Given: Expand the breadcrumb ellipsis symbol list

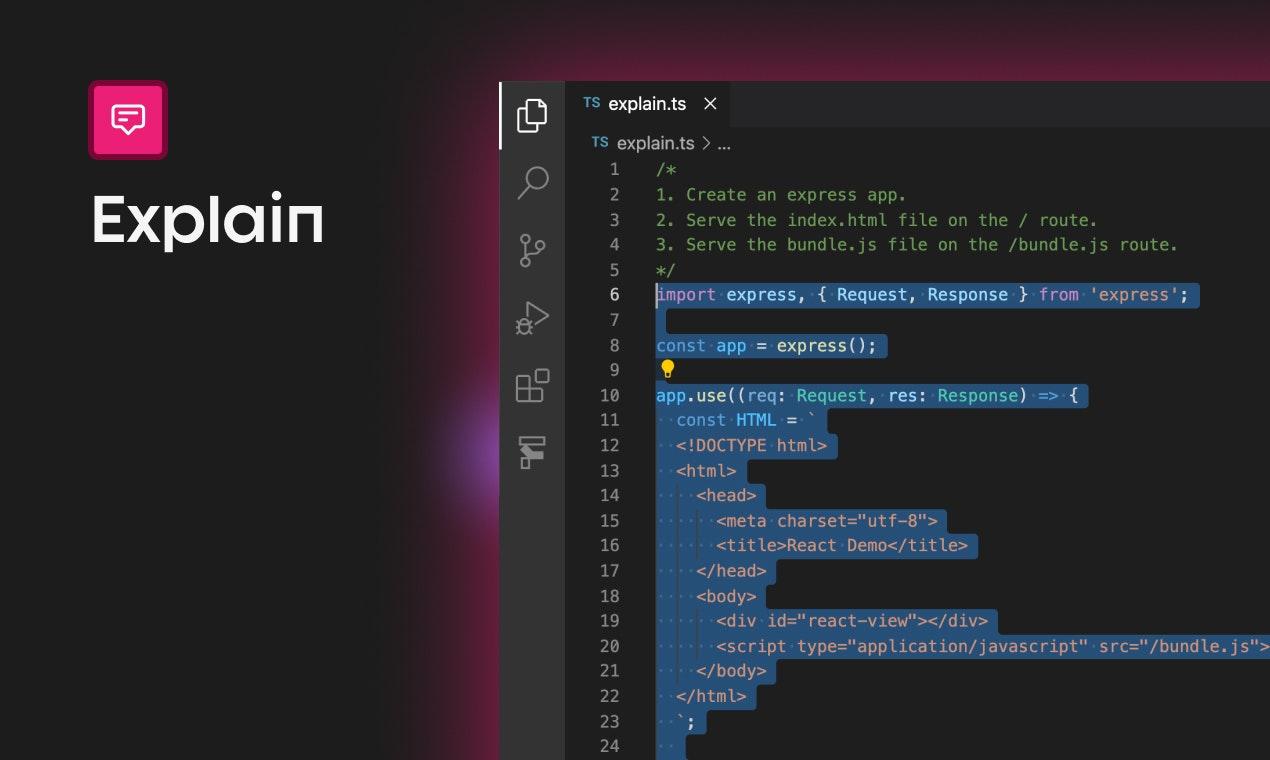Looking at the screenshot, I should pos(724,143).
